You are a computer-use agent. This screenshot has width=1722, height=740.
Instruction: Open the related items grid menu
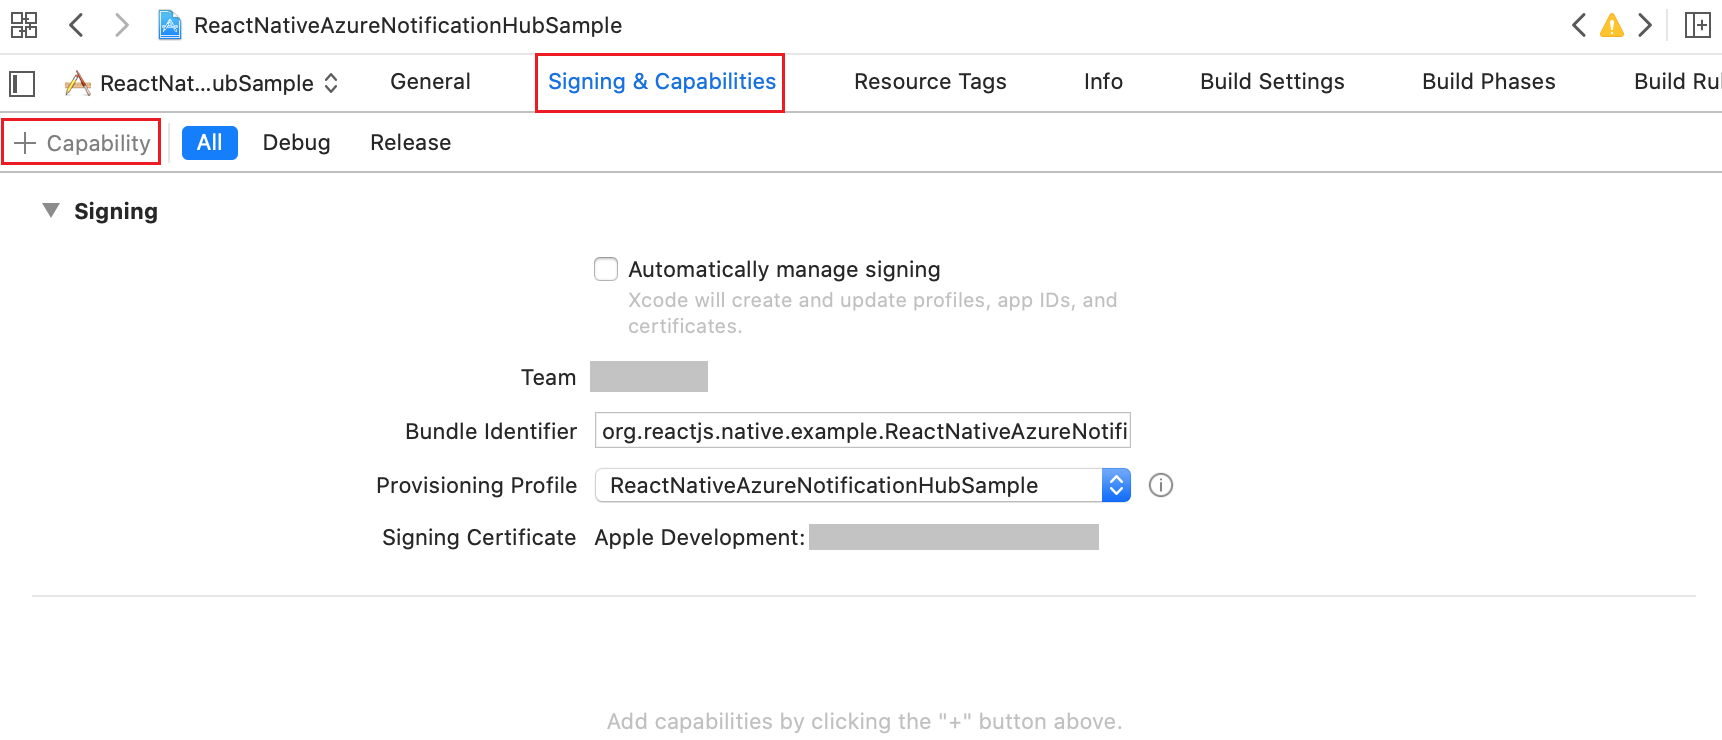pyautogui.click(x=24, y=25)
